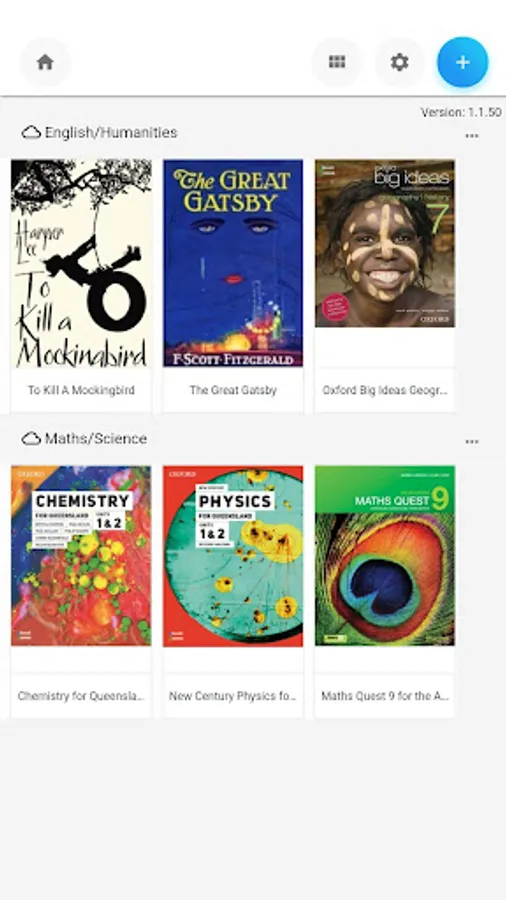Select the English/Humanities shelf heading

(x=111, y=133)
